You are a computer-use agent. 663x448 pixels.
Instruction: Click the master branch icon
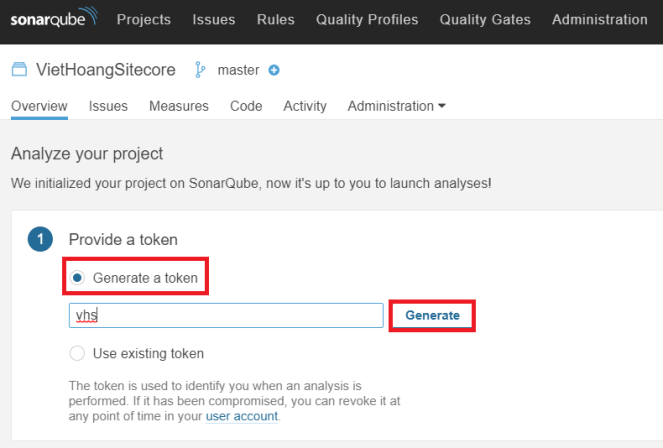(200, 70)
